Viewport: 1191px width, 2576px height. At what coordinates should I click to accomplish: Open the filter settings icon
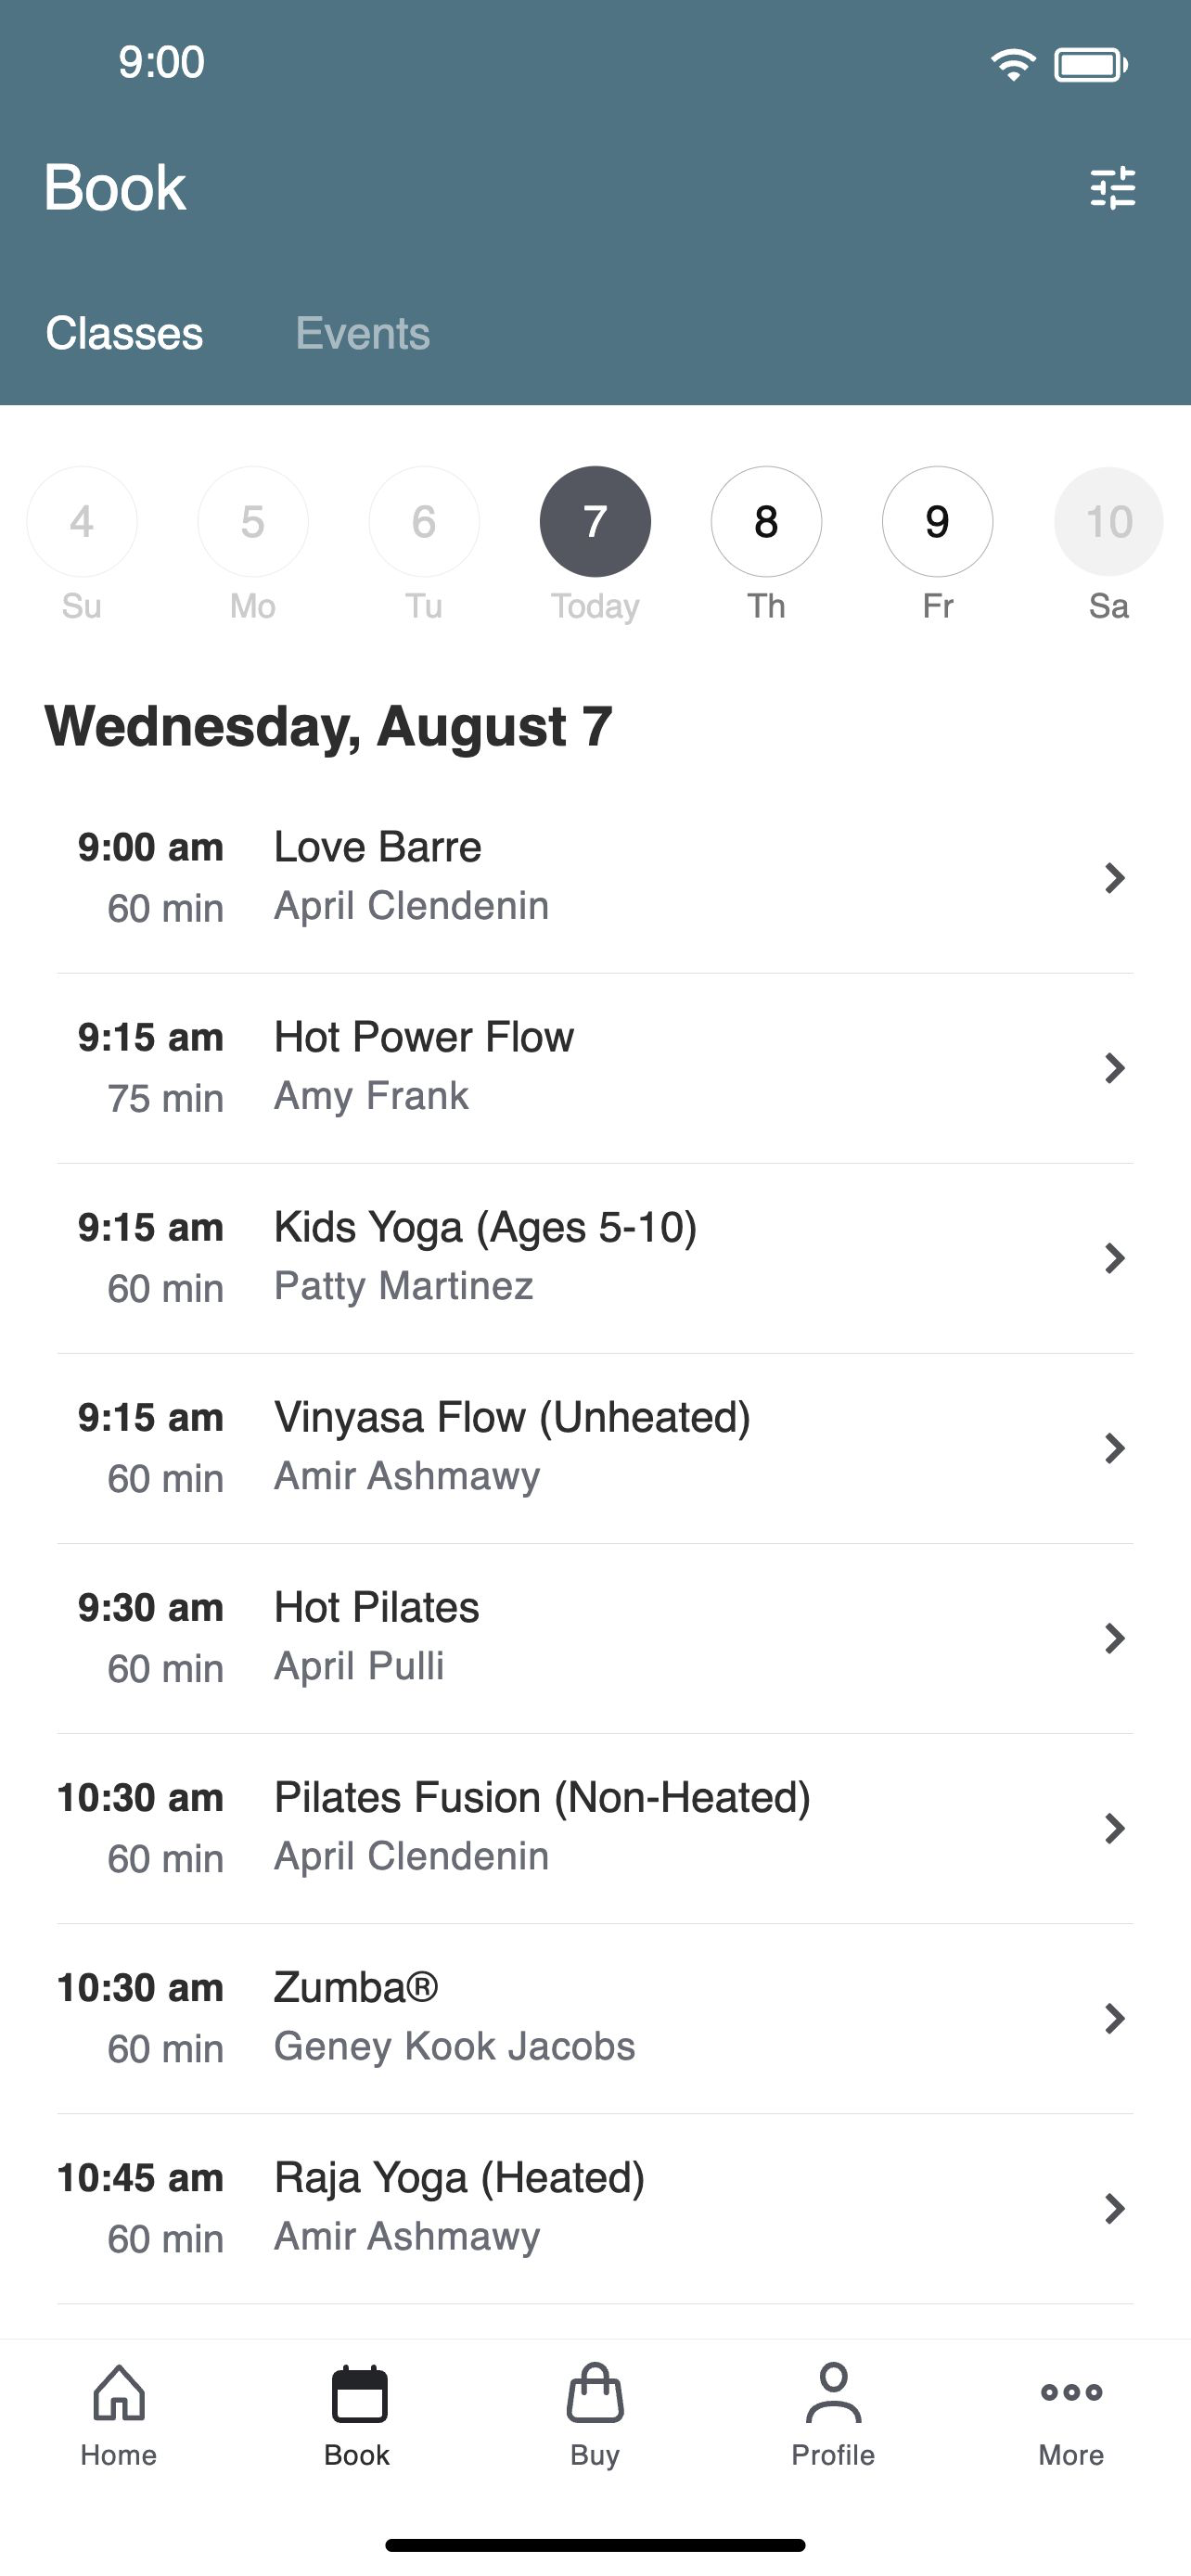1112,187
